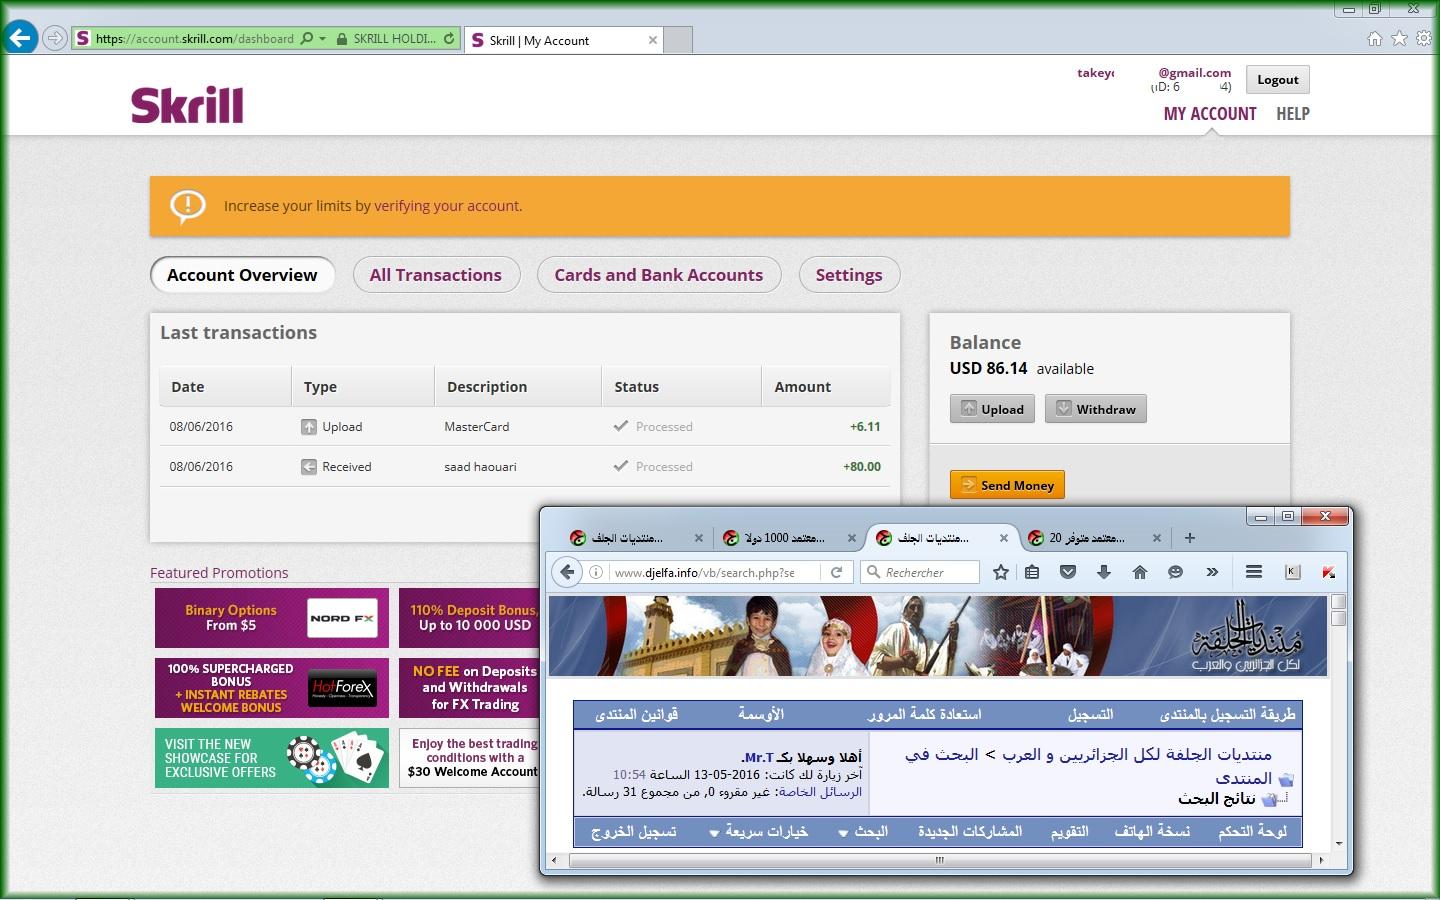Click the Pocket icon in Firefox toolbar

1068,572
